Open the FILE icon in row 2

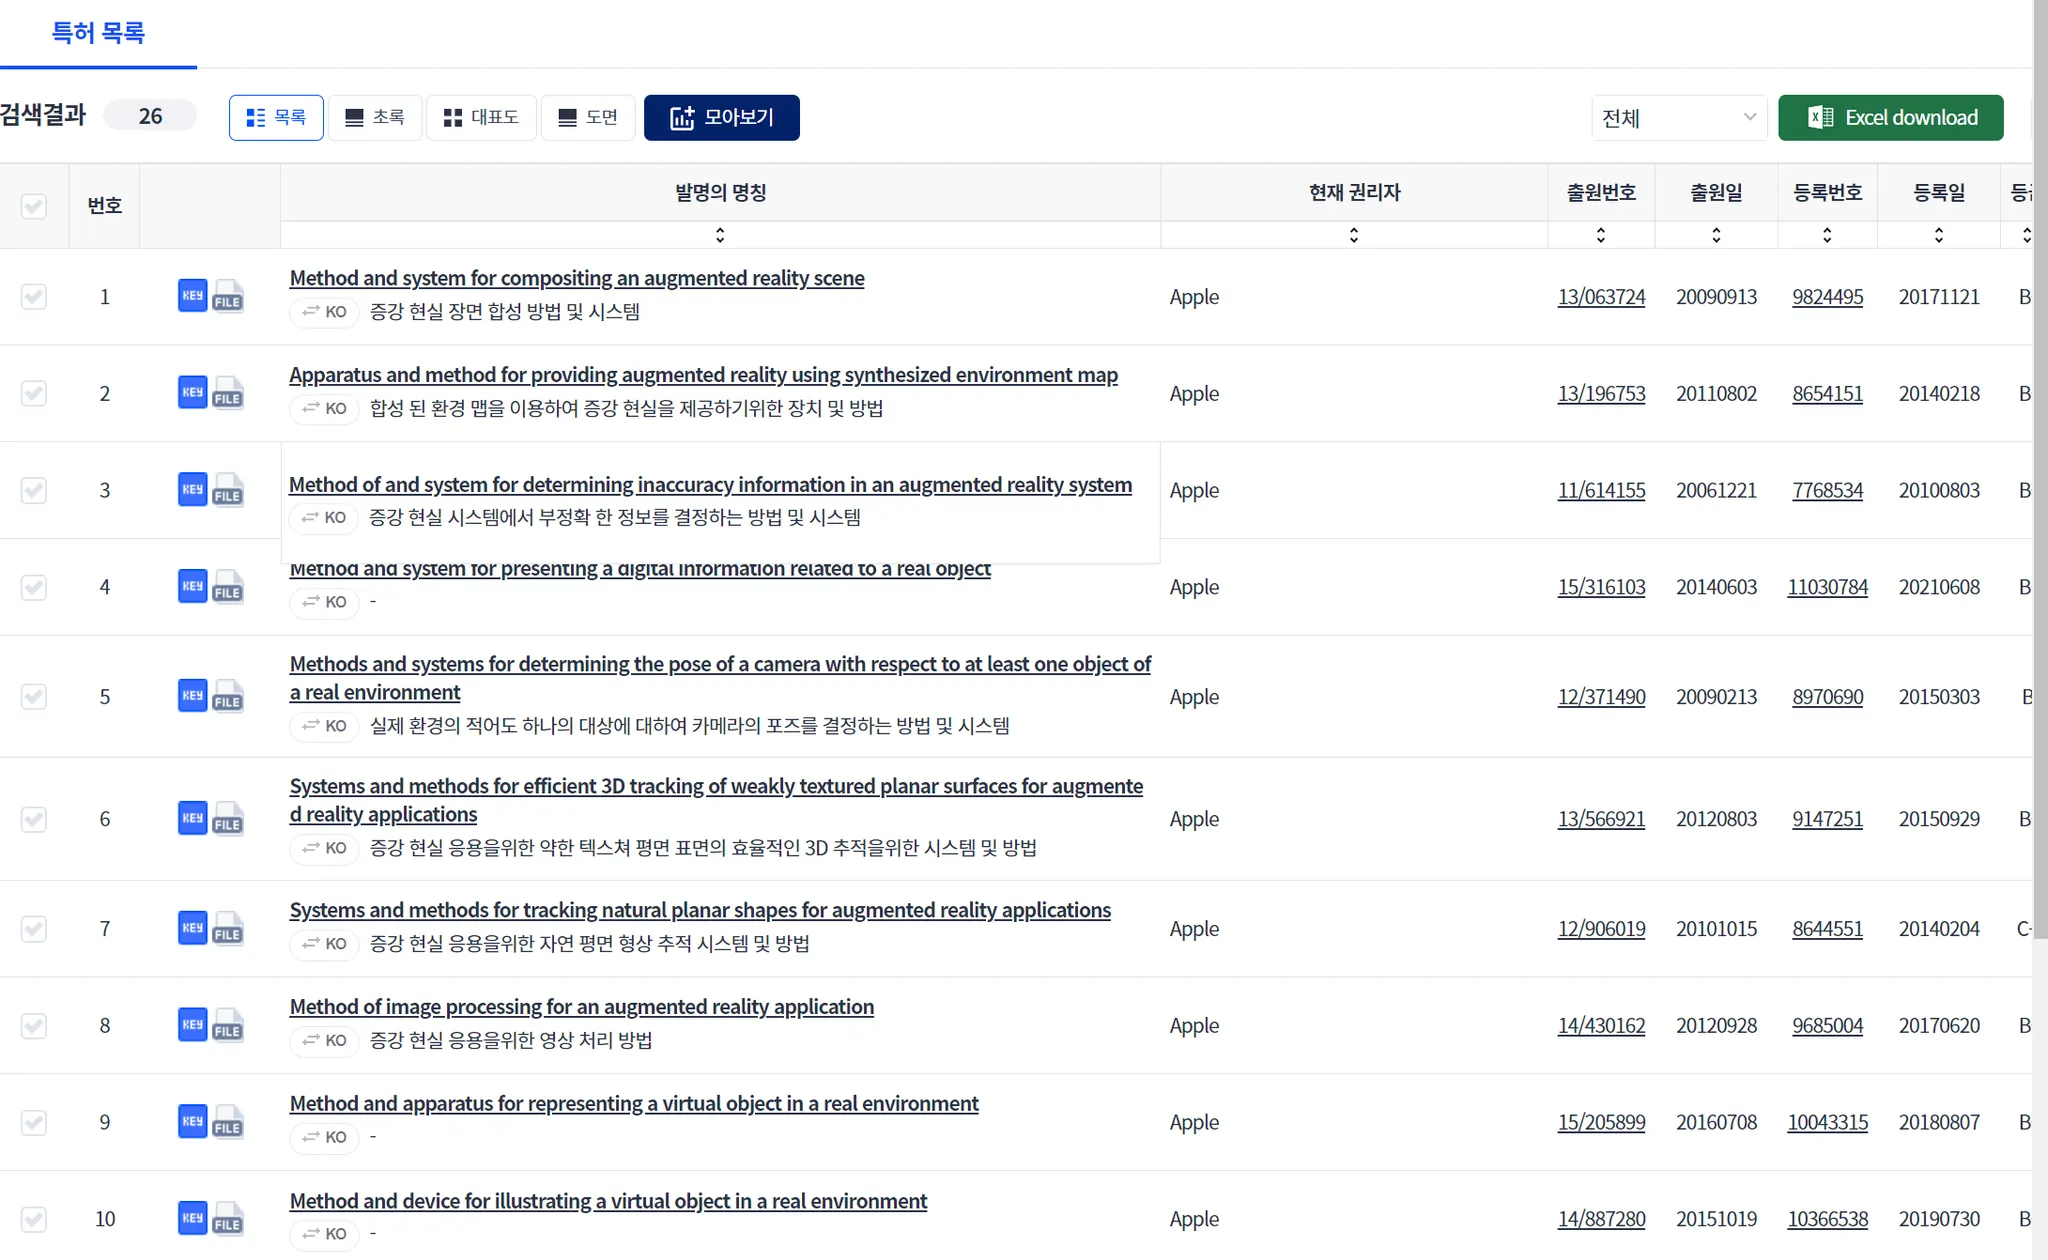[x=228, y=394]
